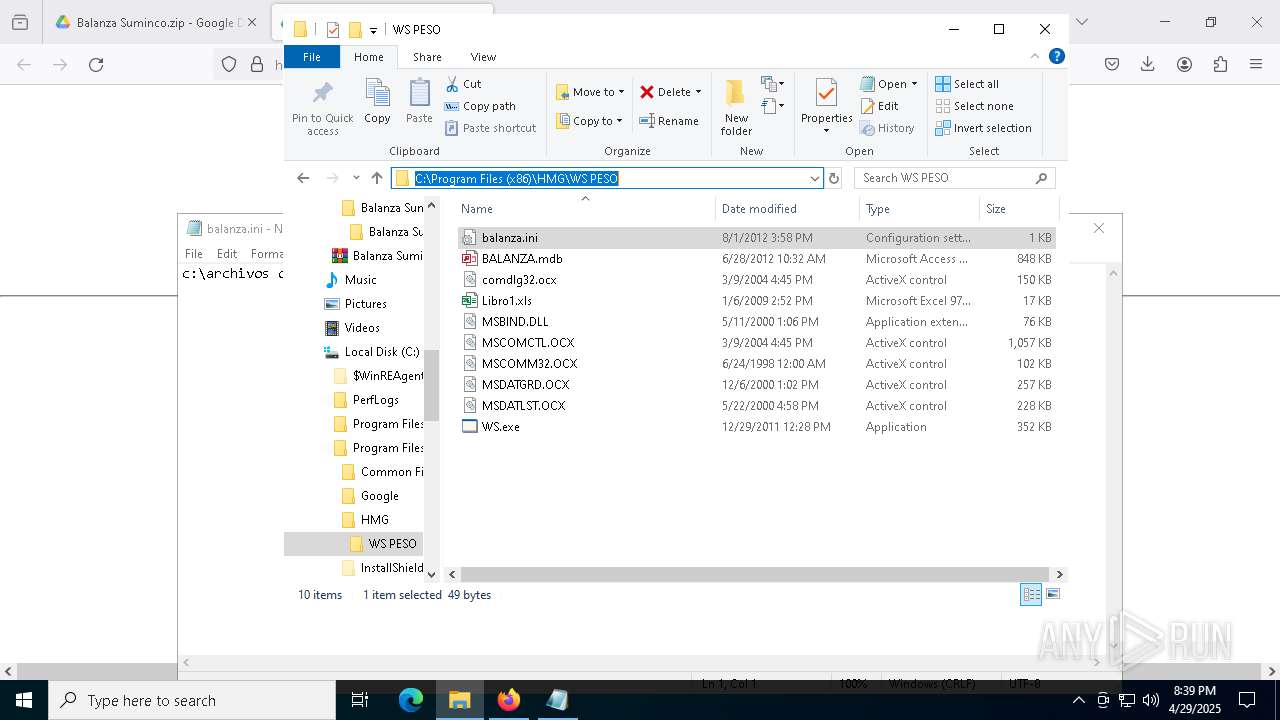
Task: Open Windows Start menu
Action: (24, 700)
